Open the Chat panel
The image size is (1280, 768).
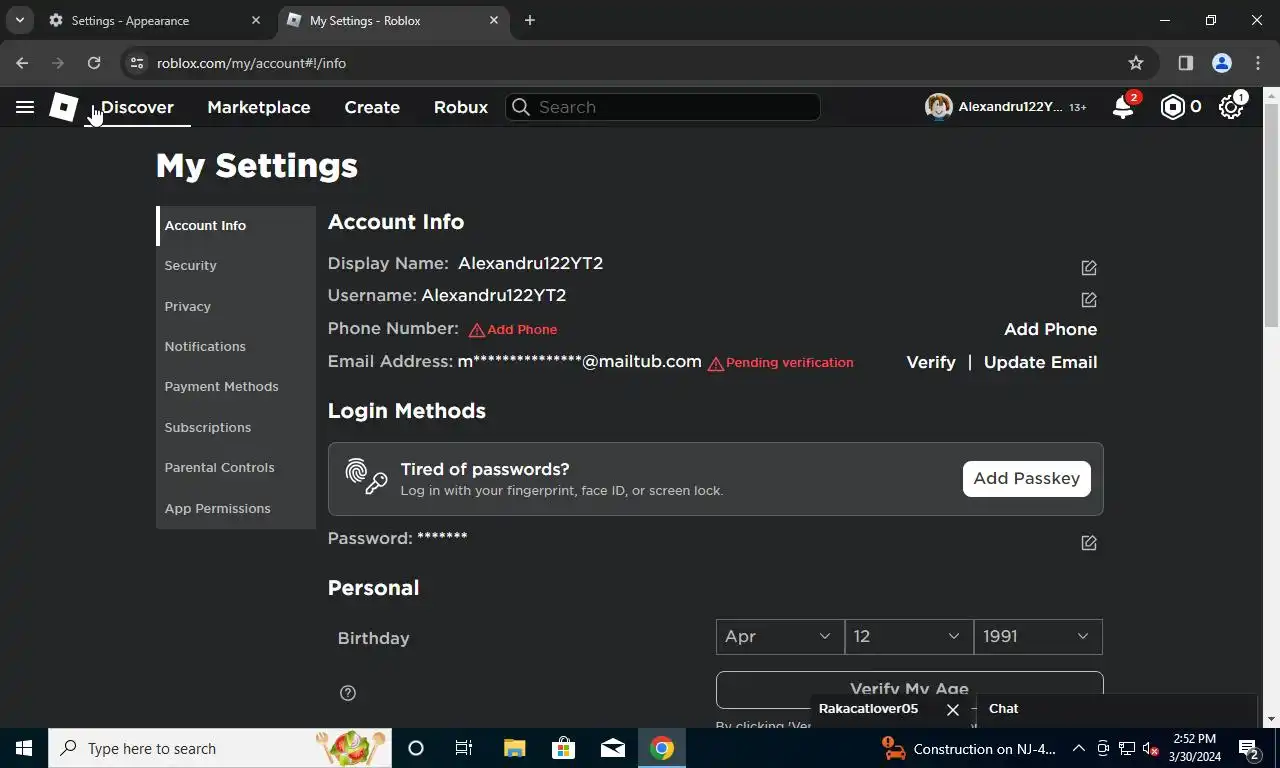pyautogui.click(x=1115, y=709)
